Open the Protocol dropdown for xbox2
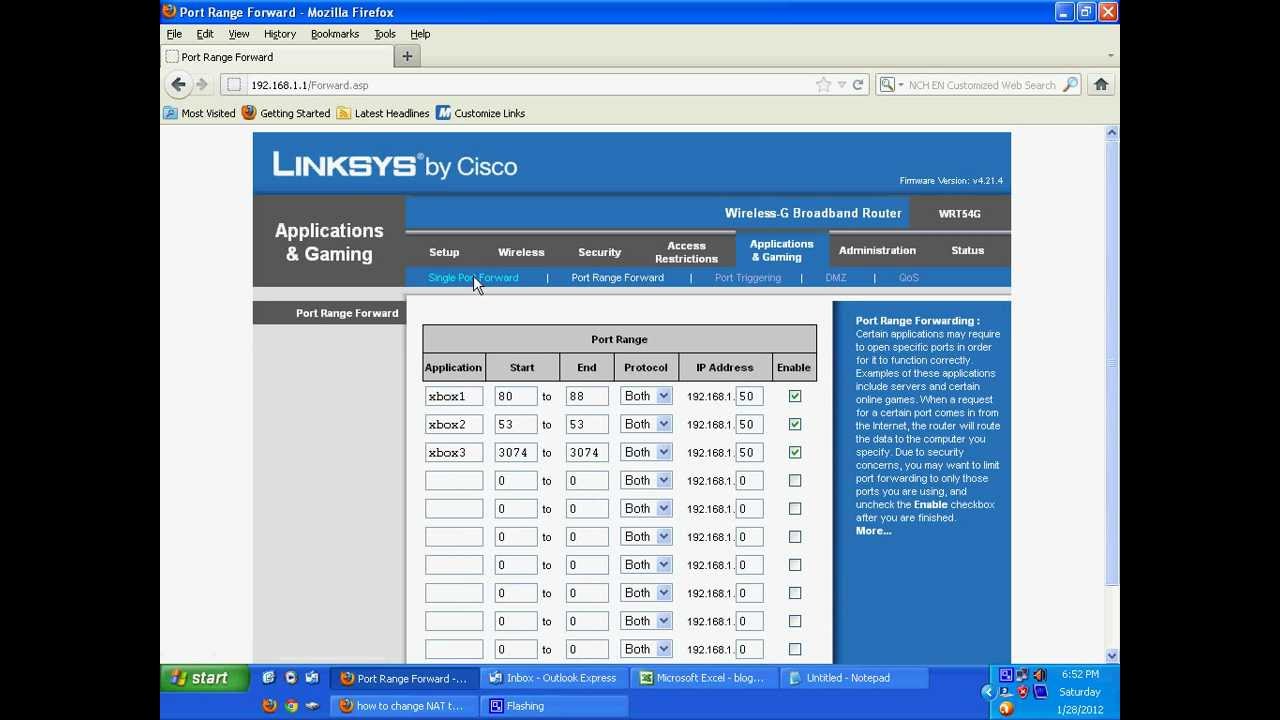 pyautogui.click(x=646, y=424)
